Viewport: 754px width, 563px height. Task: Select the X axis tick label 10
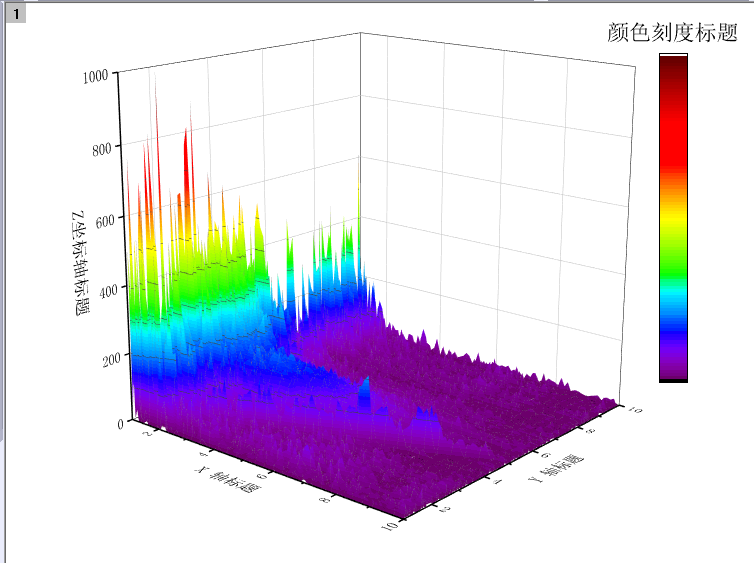coord(390,525)
